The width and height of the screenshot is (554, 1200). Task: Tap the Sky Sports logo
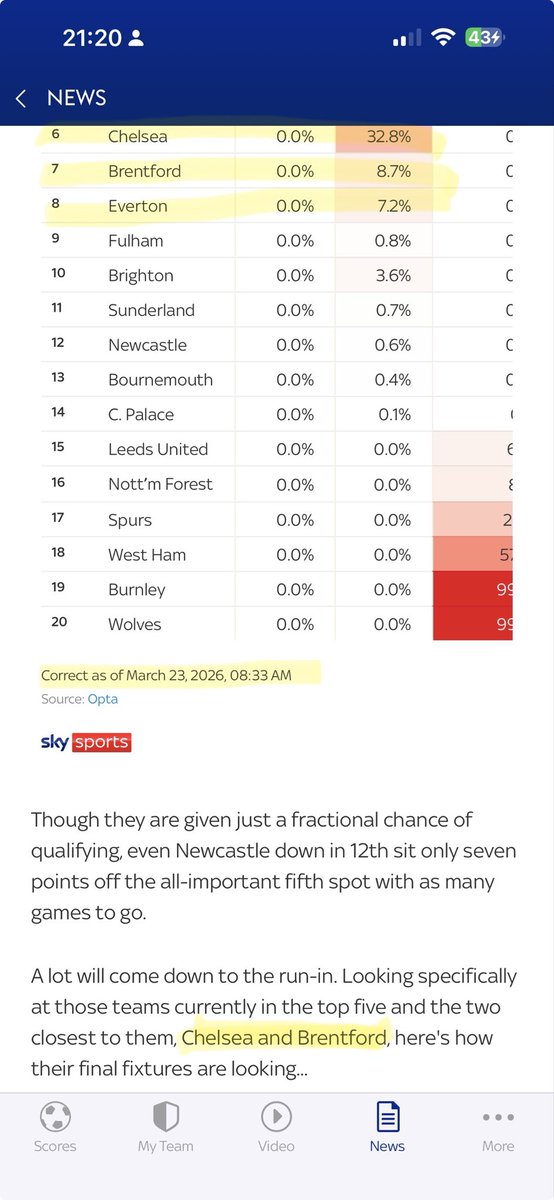[86, 742]
